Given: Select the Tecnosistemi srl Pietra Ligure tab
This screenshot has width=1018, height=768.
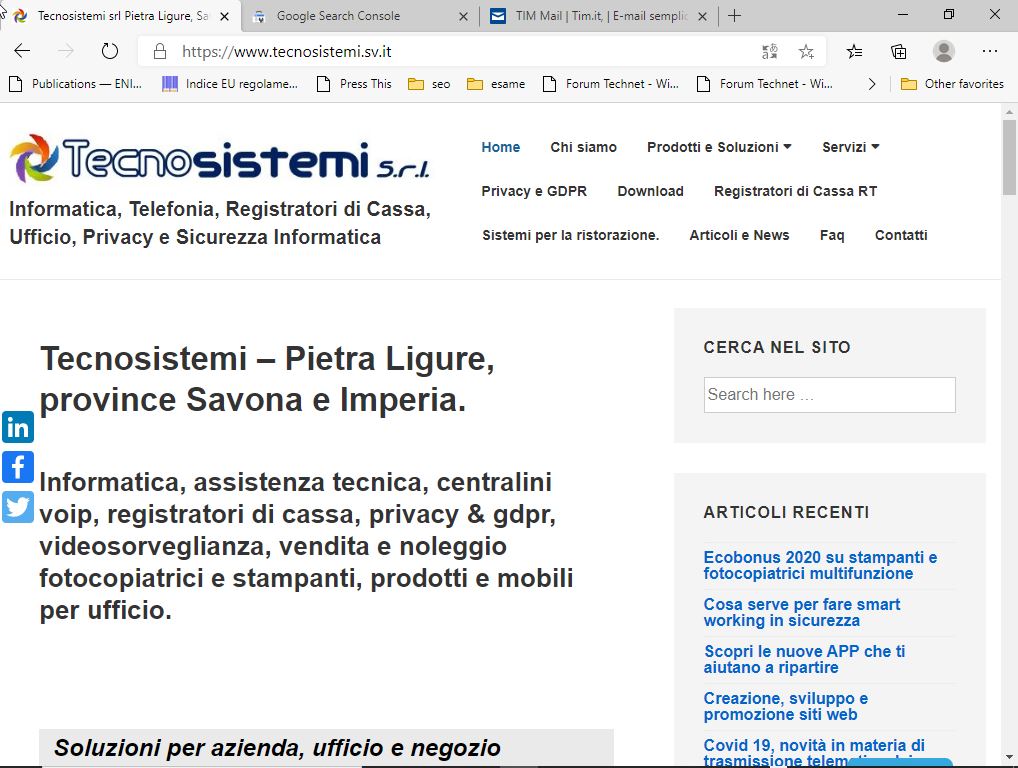Looking at the screenshot, I should [x=123, y=16].
